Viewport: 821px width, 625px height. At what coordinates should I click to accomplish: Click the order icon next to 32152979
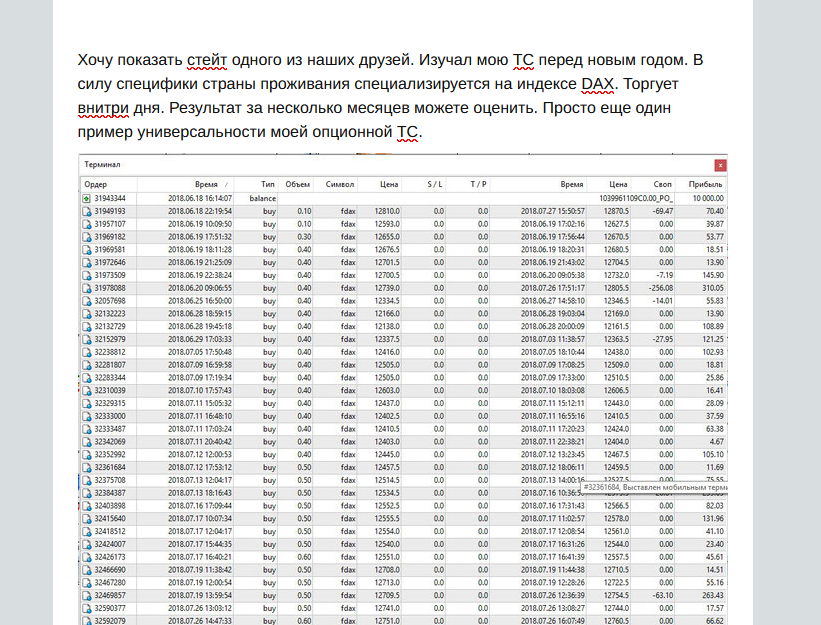coord(86,340)
